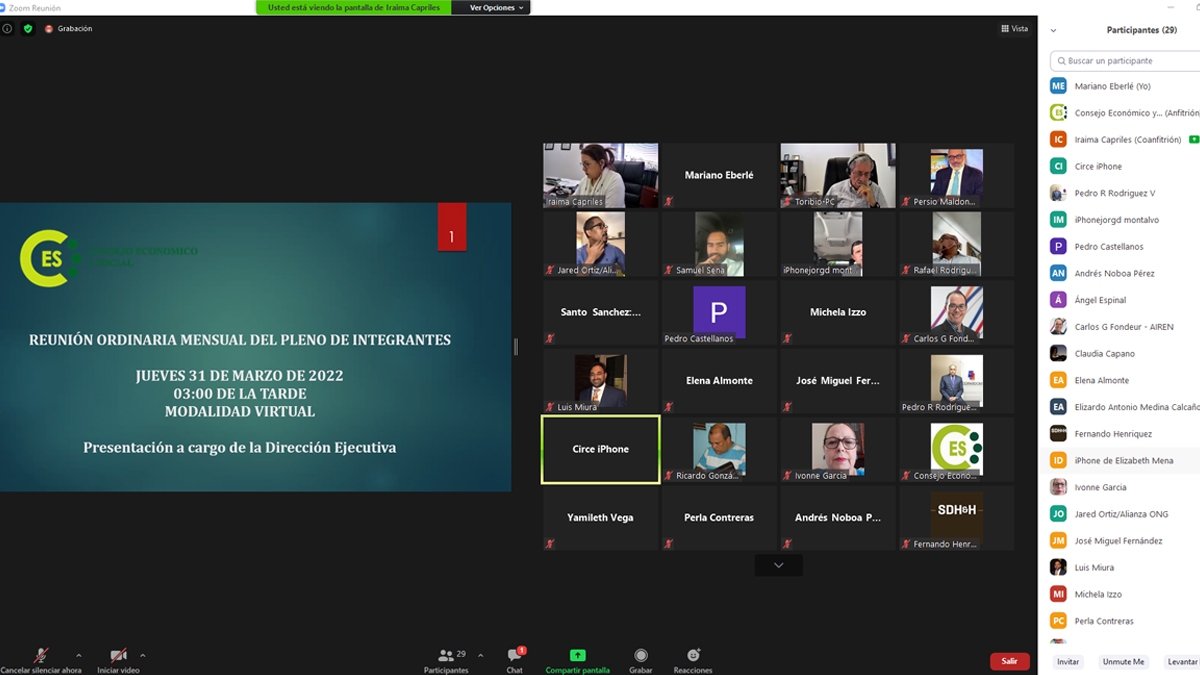1200x675 pixels.
Task: Click the Unmute Me button
Action: coord(1123,662)
